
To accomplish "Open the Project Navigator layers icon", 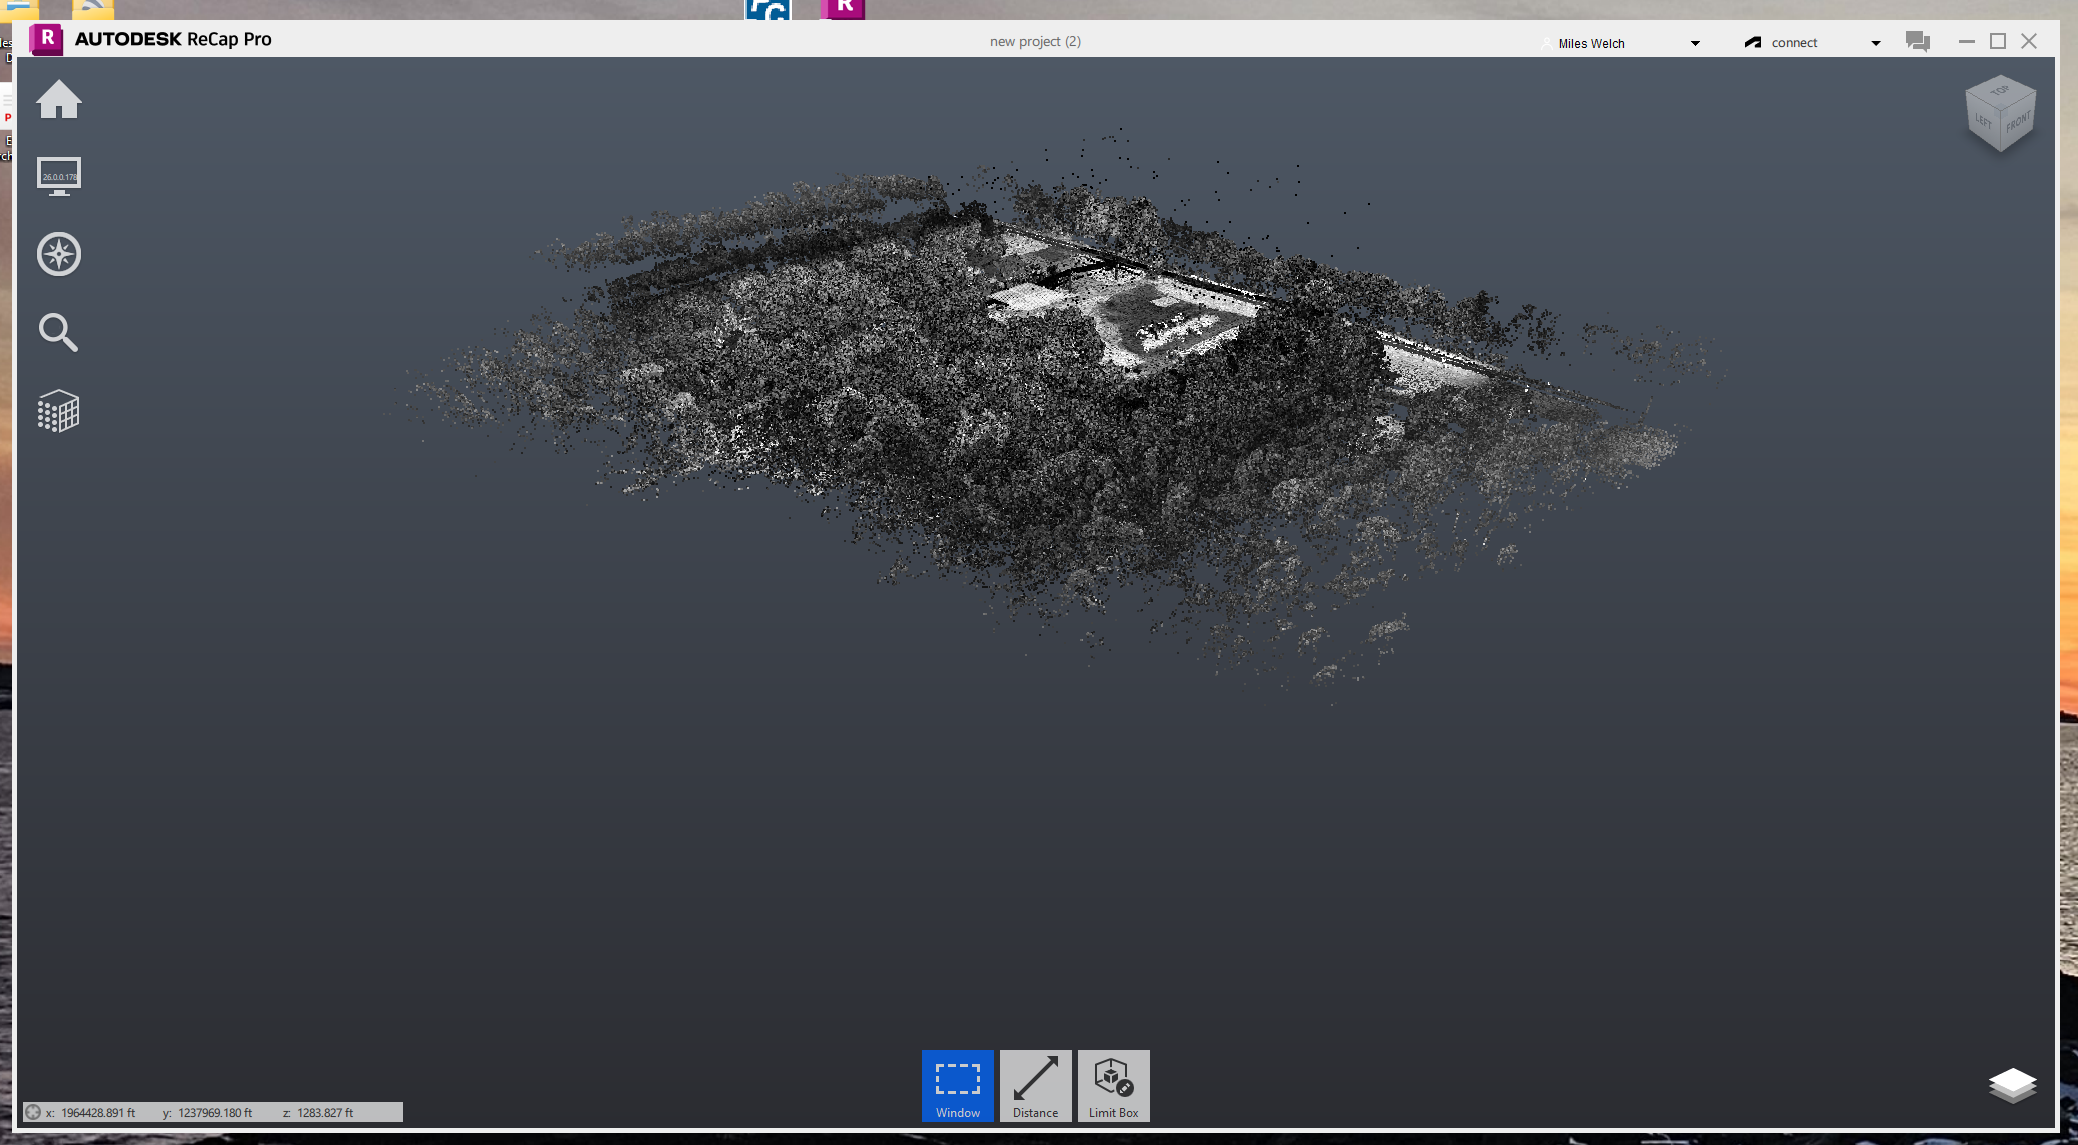I will tap(2012, 1085).
